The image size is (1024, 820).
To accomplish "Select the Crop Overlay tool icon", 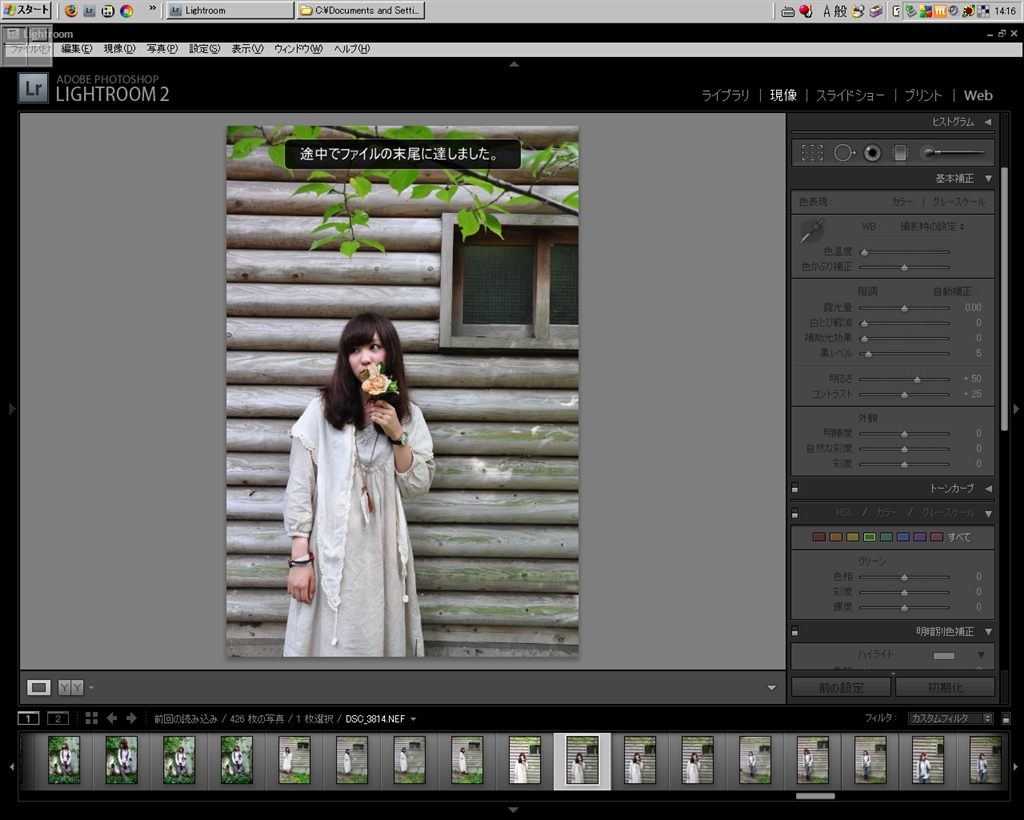I will [812, 153].
